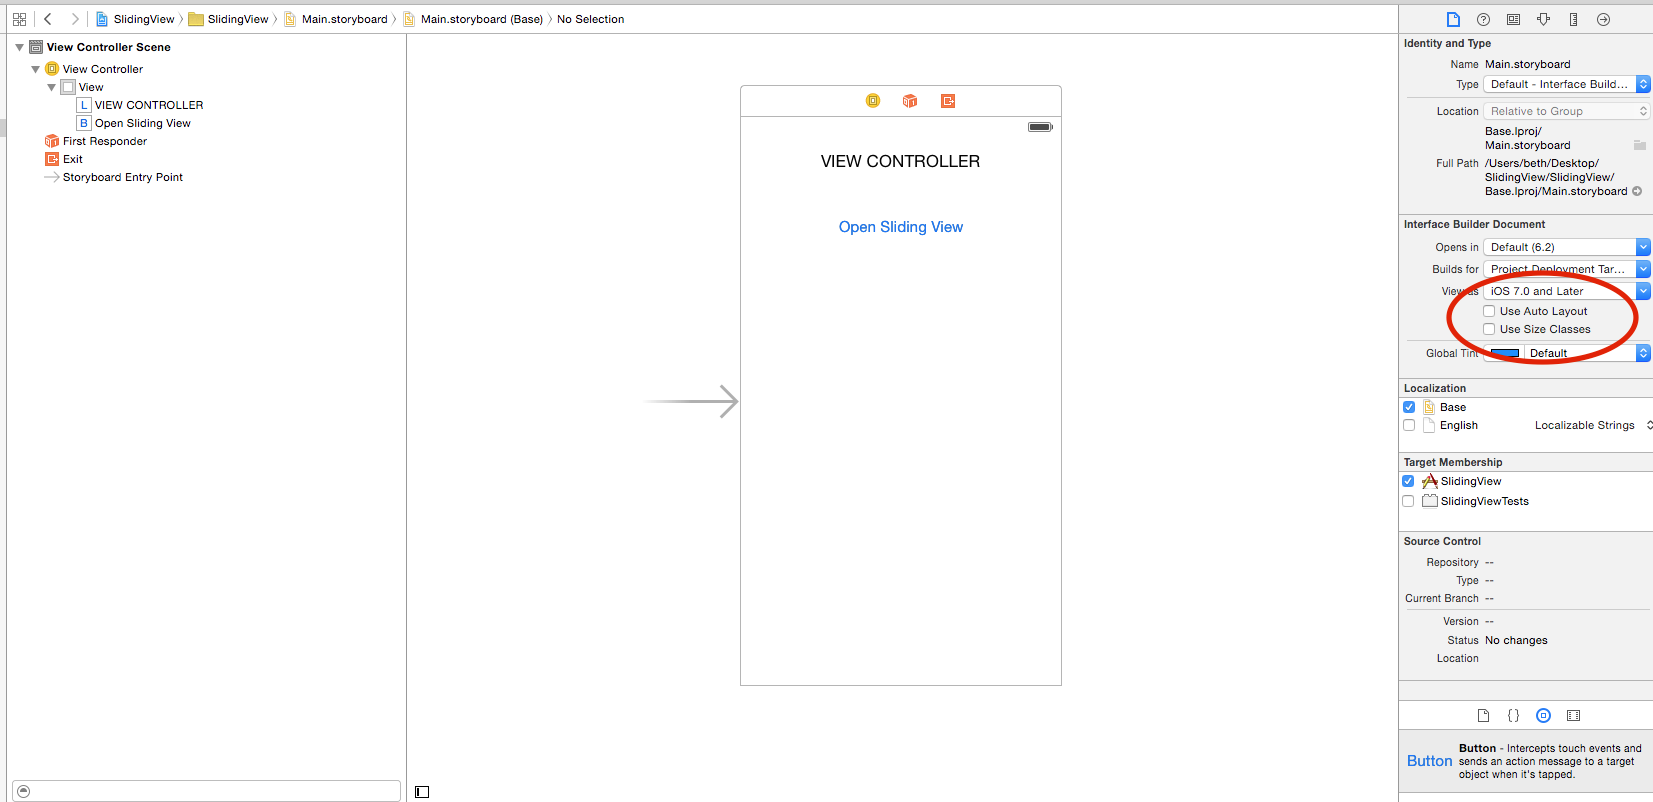This screenshot has width=1653, height=802.
Task: Toggle the document outline panel button
Action: pos(422,792)
